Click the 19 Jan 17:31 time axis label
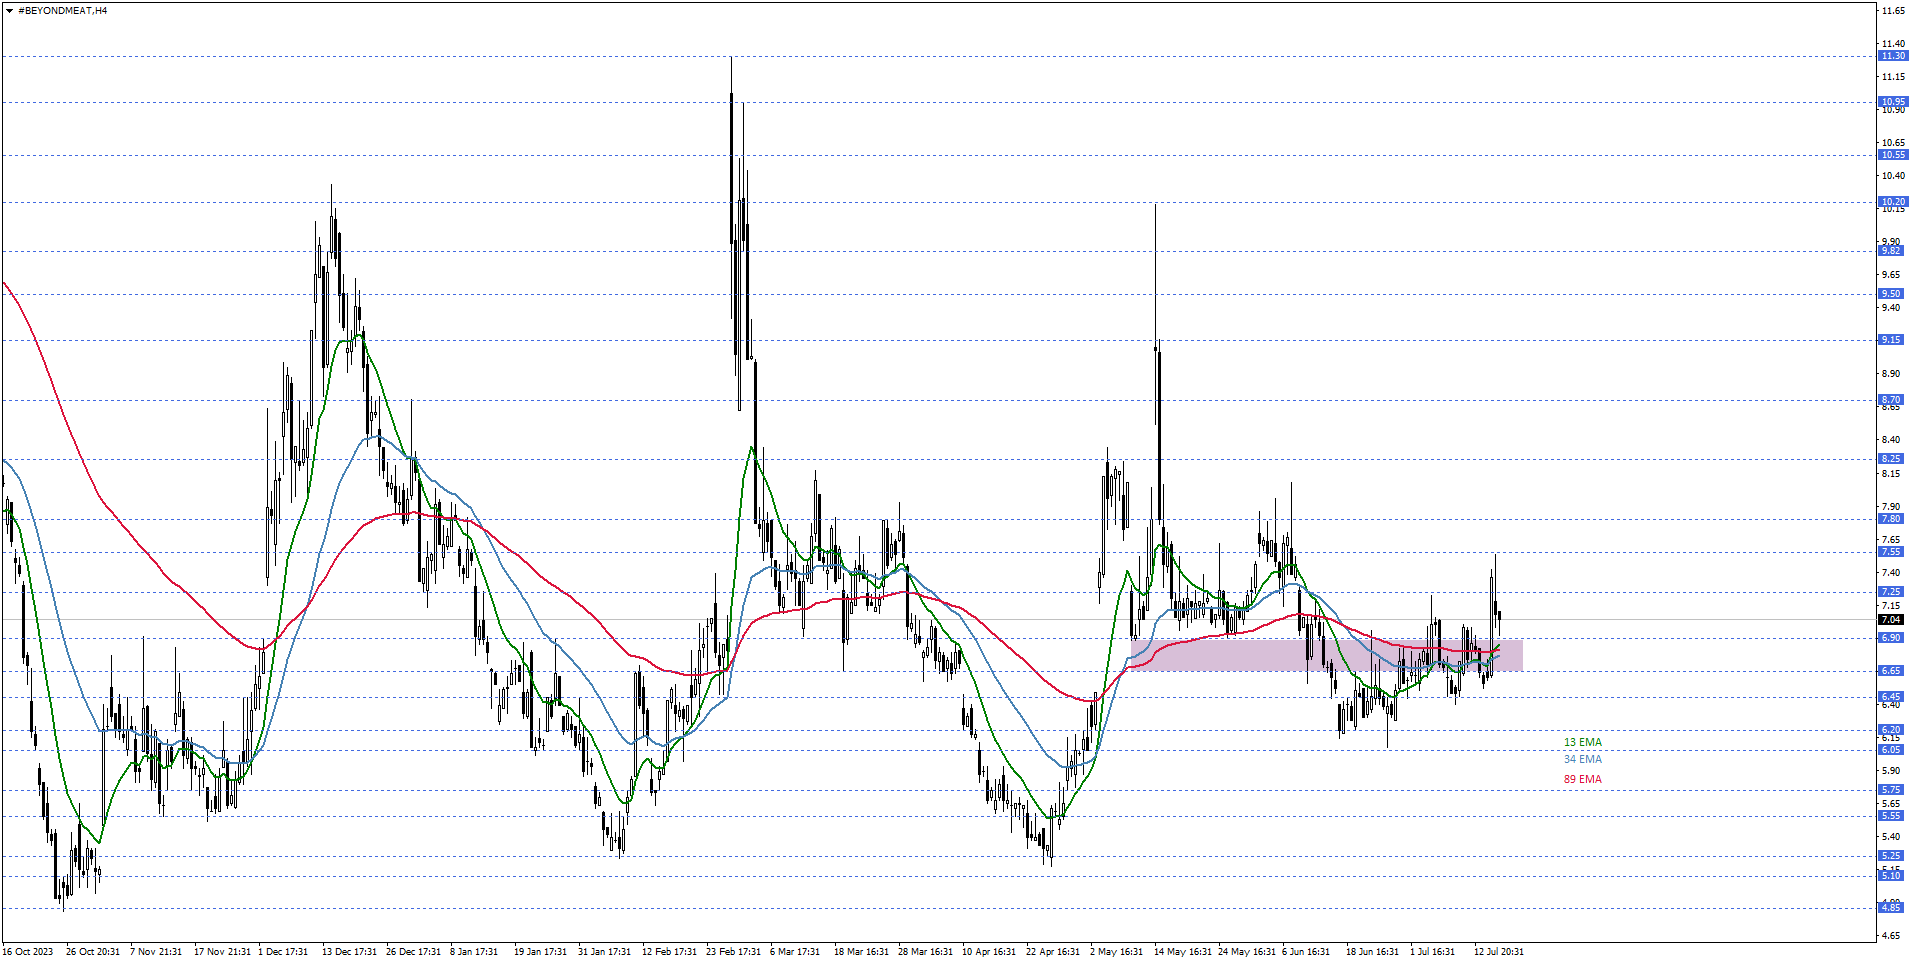This screenshot has width=1916, height=963. pos(541,952)
